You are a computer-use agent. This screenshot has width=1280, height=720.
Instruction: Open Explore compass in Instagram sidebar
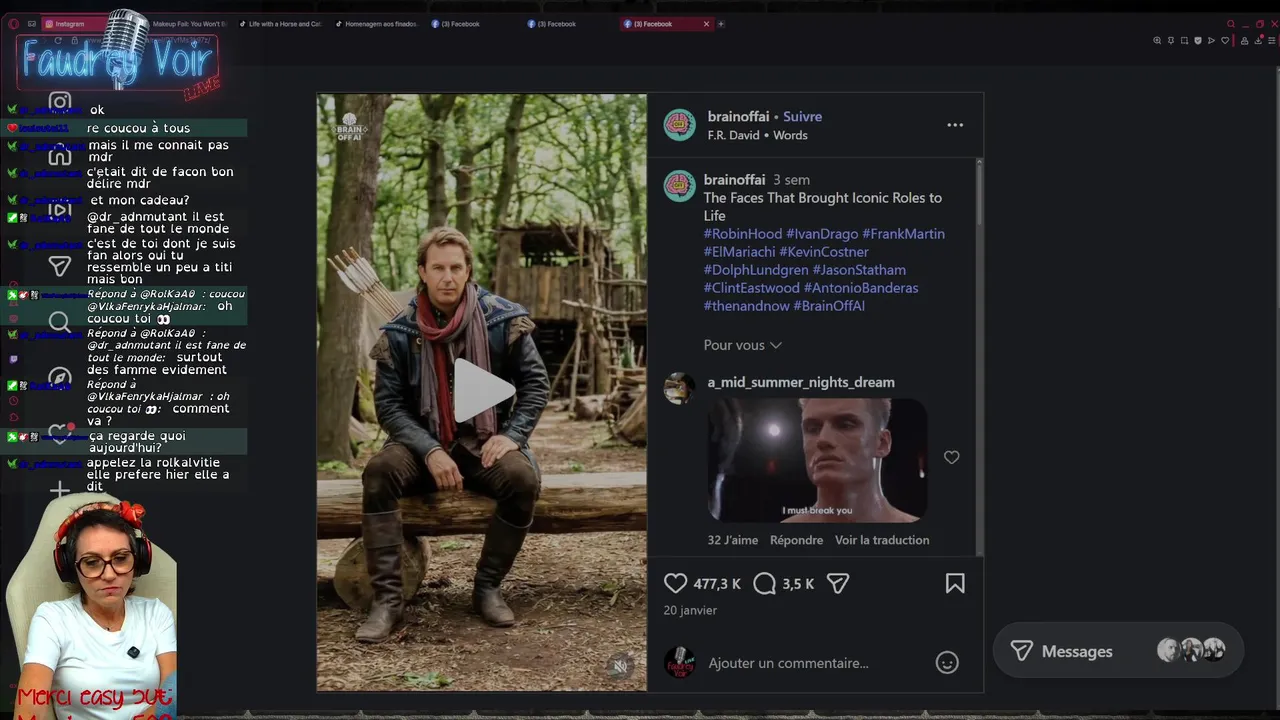click(60, 378)
